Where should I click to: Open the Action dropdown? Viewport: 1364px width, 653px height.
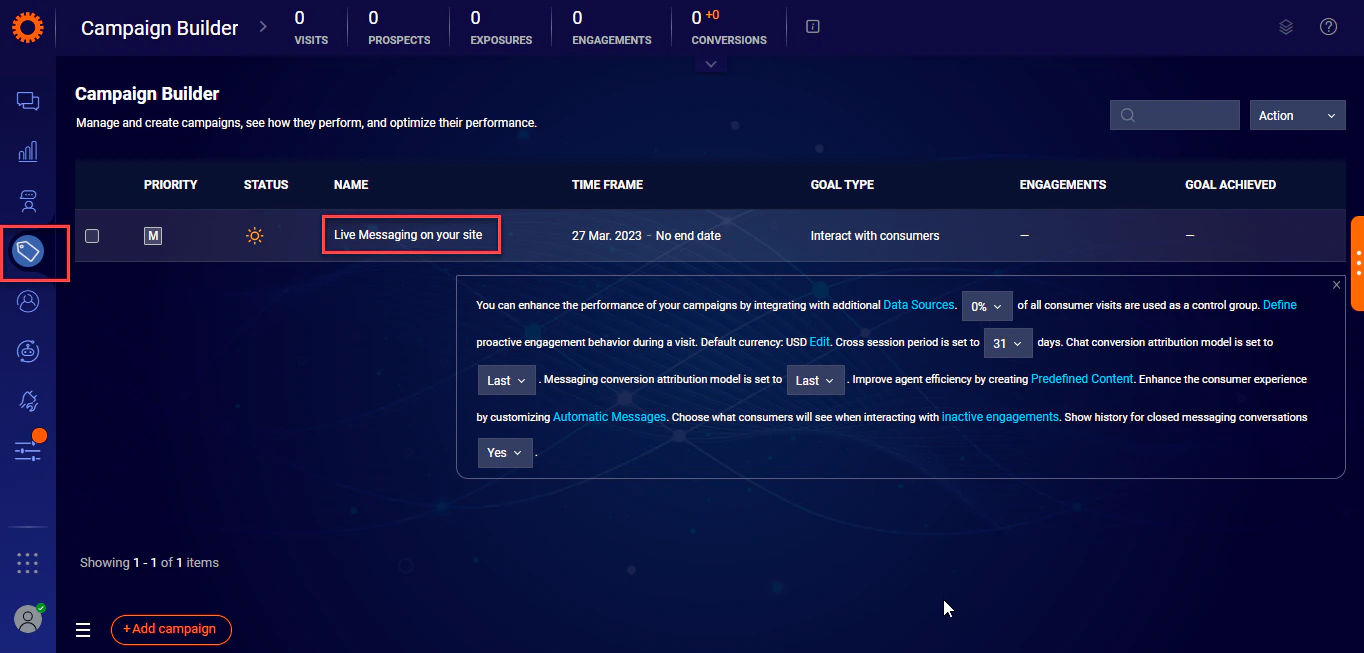pos(1297,114)
